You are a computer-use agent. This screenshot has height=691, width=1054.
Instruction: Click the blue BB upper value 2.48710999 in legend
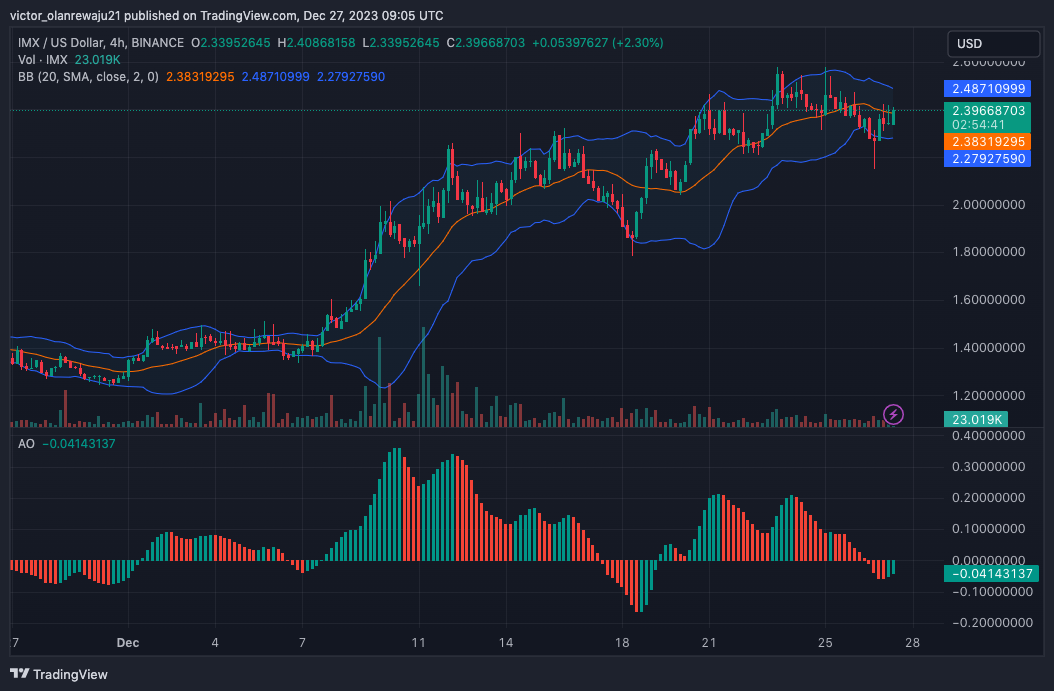tap(276, 77)
